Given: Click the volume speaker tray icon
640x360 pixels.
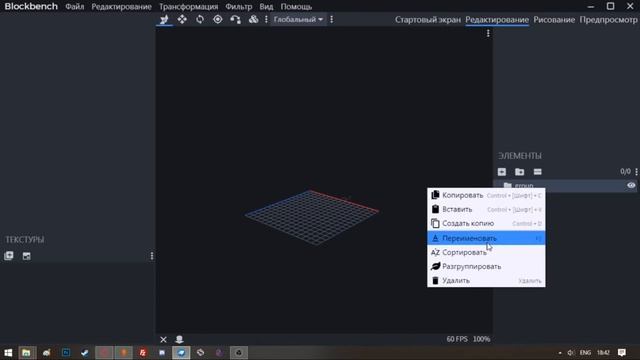Looking at the screenshot, I should click(571, 353).
